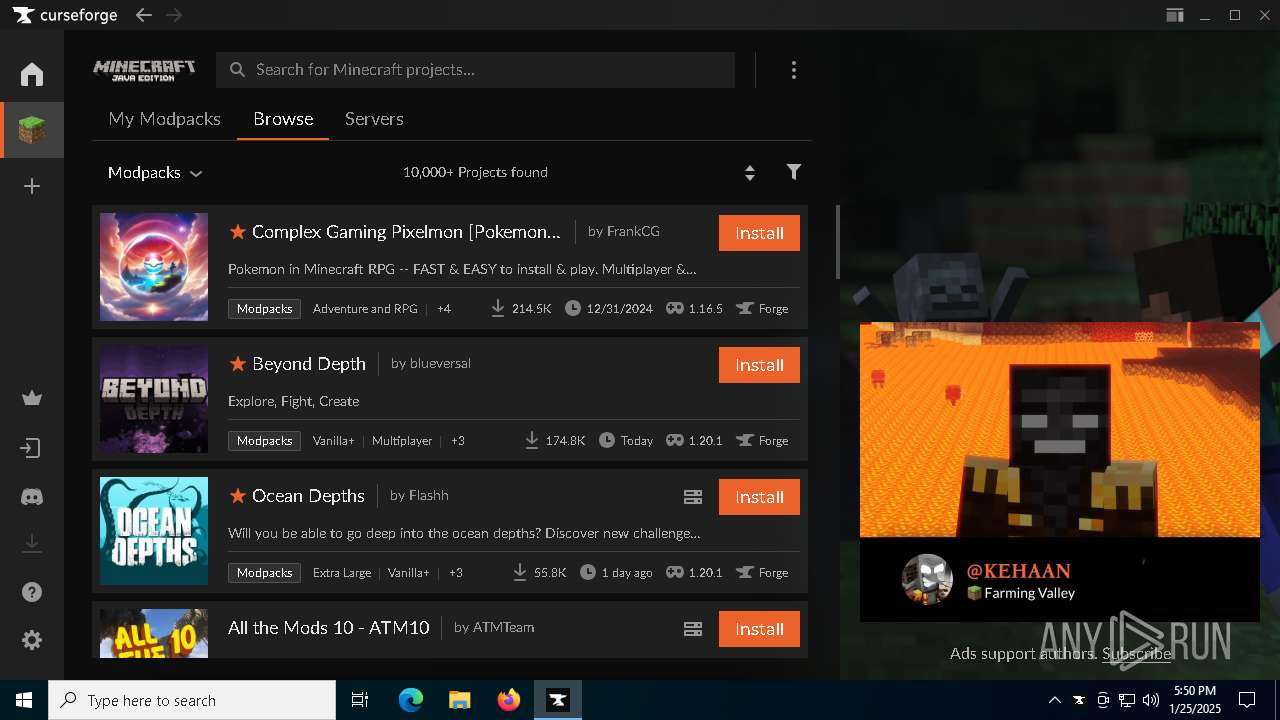Open Firefox from the taskbar
The height and width of the screenshot is (720, 1280).
tap(509, 700)
